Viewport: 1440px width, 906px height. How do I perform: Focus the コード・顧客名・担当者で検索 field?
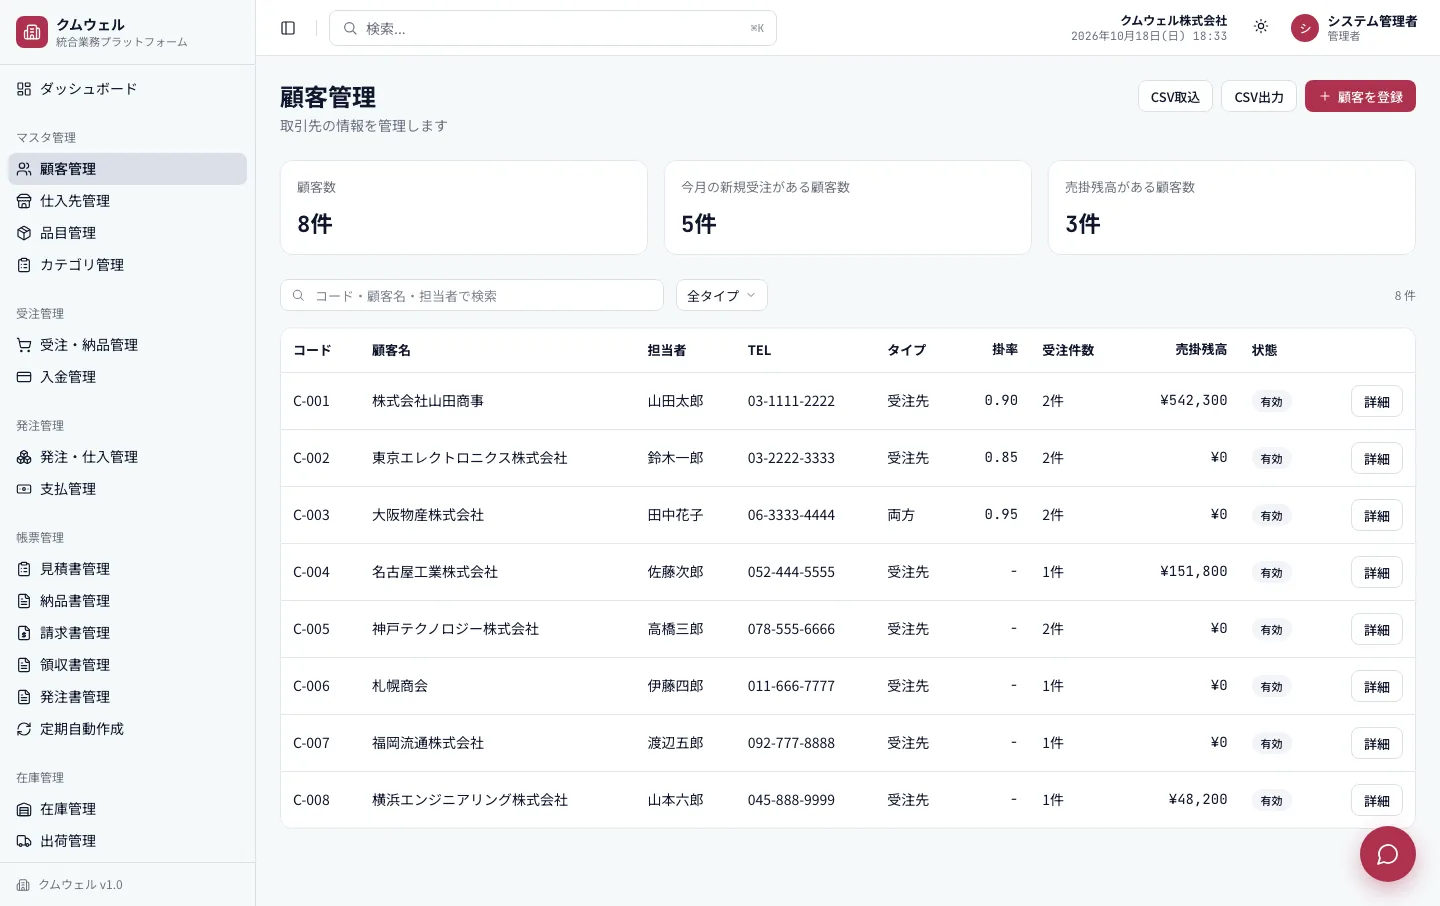point(472,295)
